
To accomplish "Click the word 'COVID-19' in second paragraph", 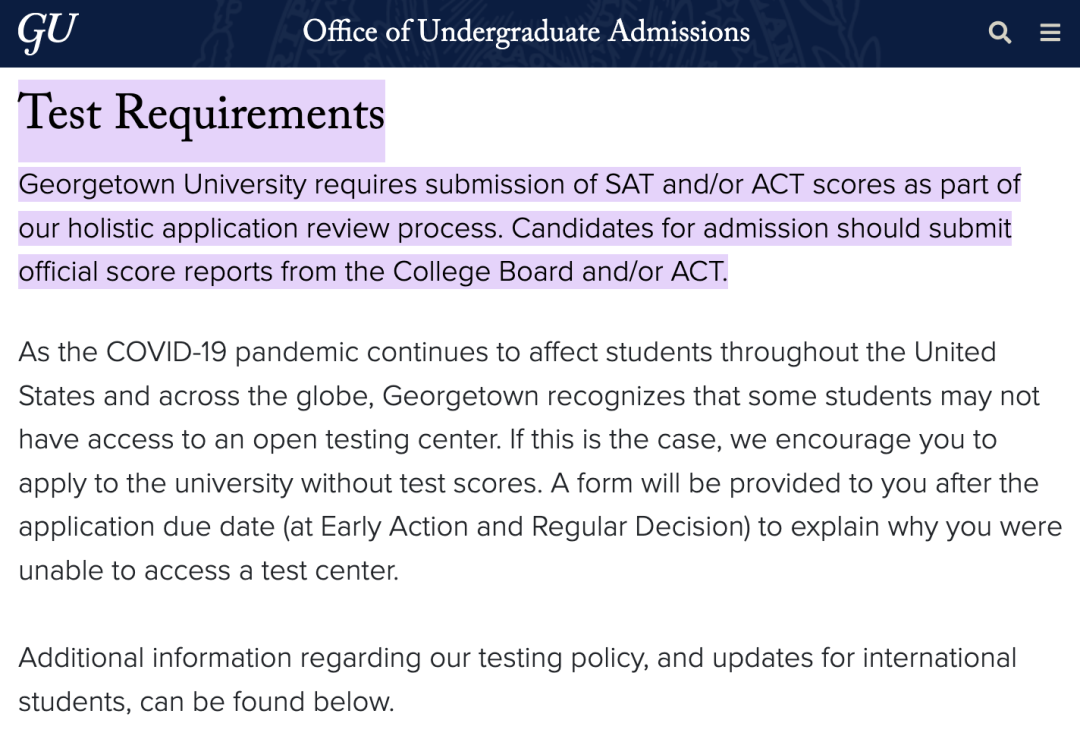I will click(166, 353).
